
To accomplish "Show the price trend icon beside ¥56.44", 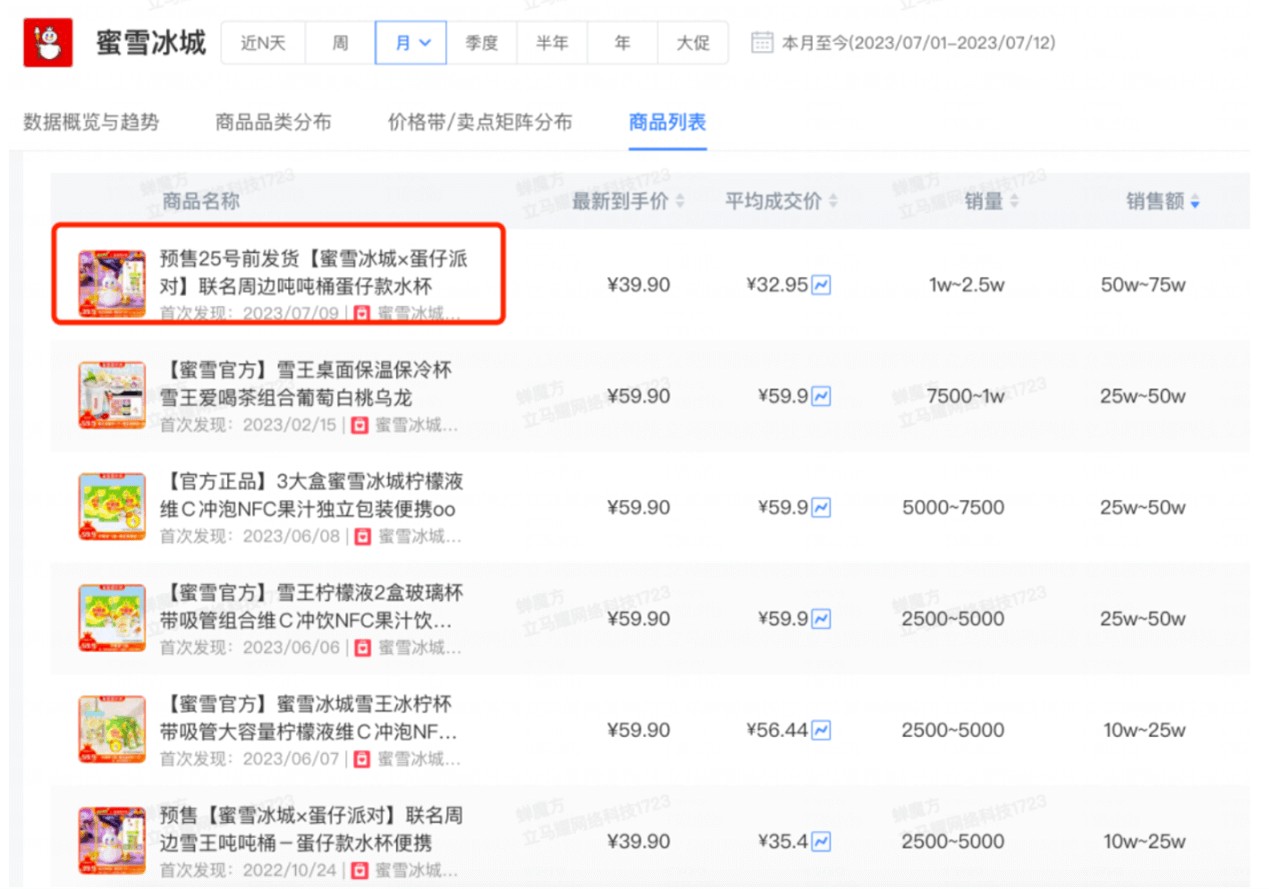I will 821,730.
